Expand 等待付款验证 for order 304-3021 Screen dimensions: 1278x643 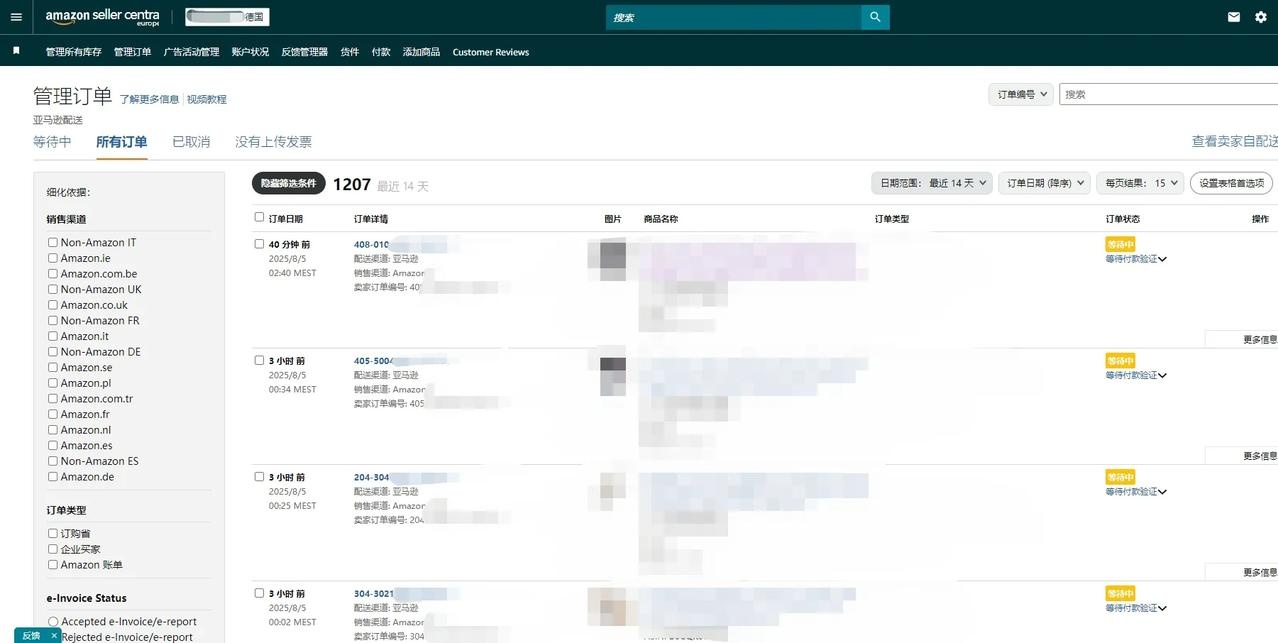(1136, 607)
